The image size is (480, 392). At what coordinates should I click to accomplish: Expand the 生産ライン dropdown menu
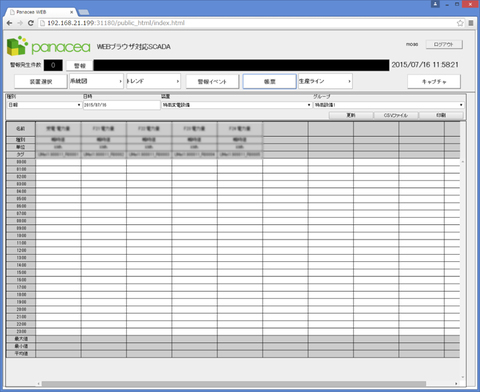(x=325, y=81)
